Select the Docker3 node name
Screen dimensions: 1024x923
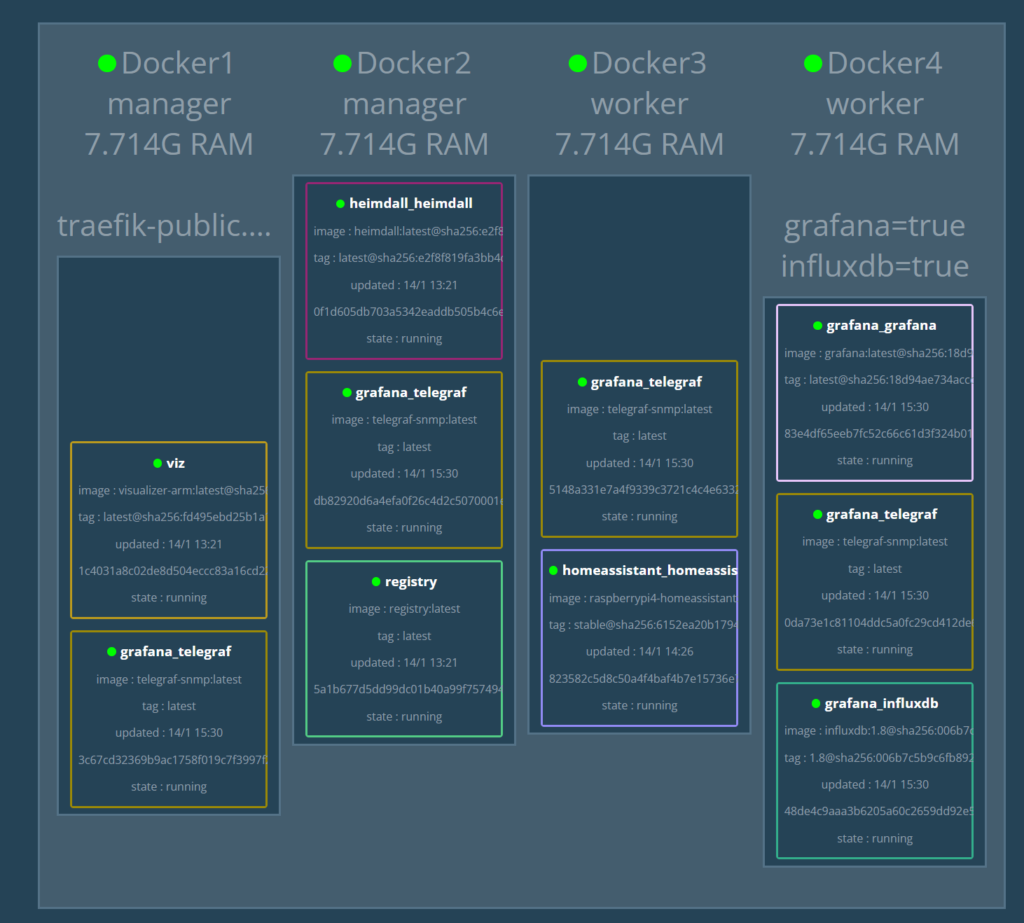coord(649,63)
